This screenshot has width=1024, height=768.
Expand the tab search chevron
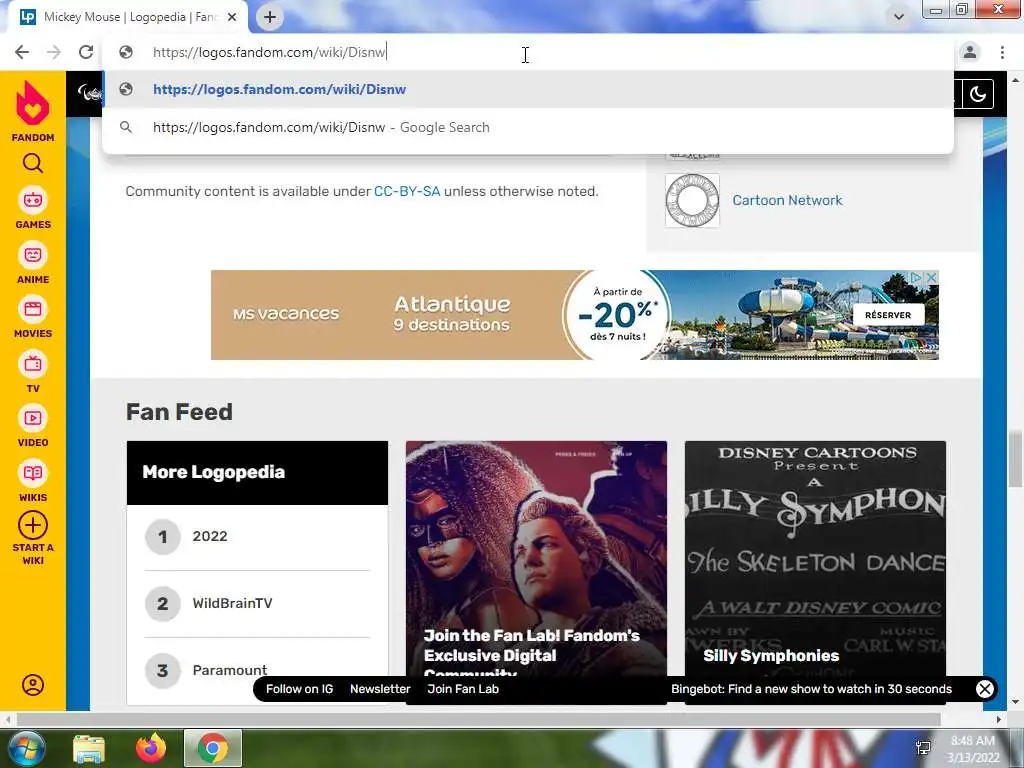click(899, 17)
